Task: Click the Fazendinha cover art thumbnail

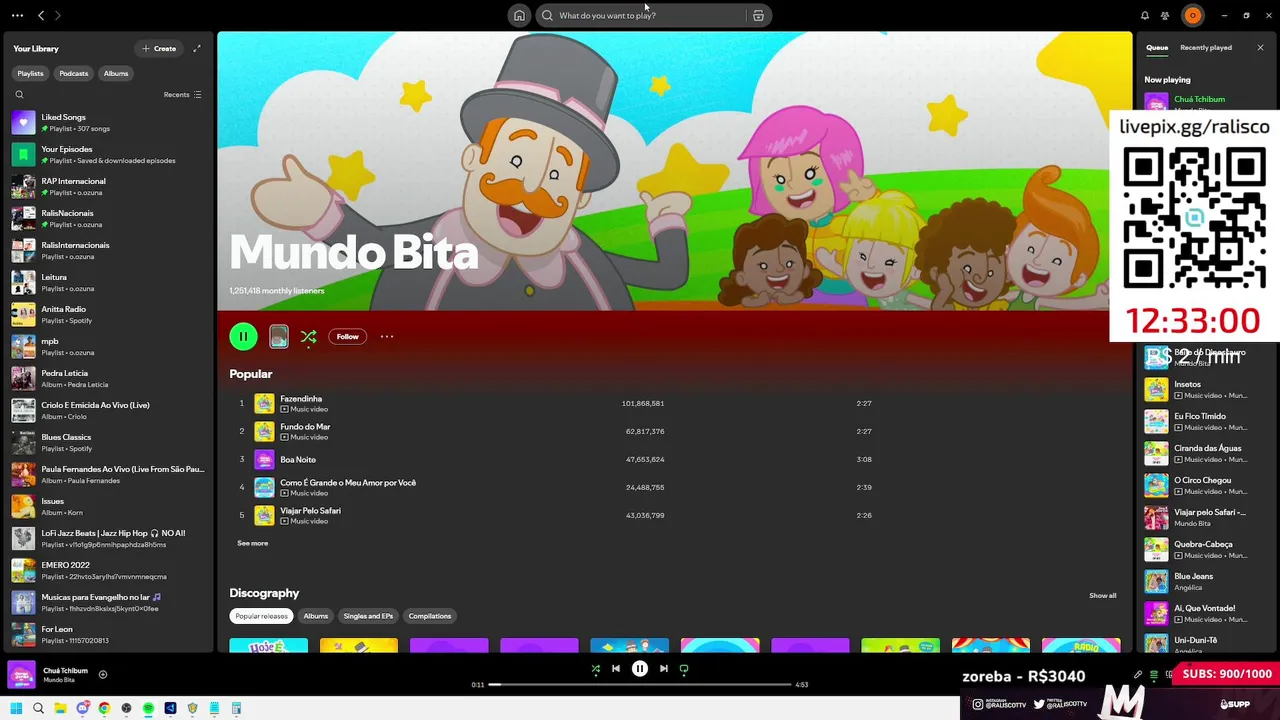Action: pos(264,403)
